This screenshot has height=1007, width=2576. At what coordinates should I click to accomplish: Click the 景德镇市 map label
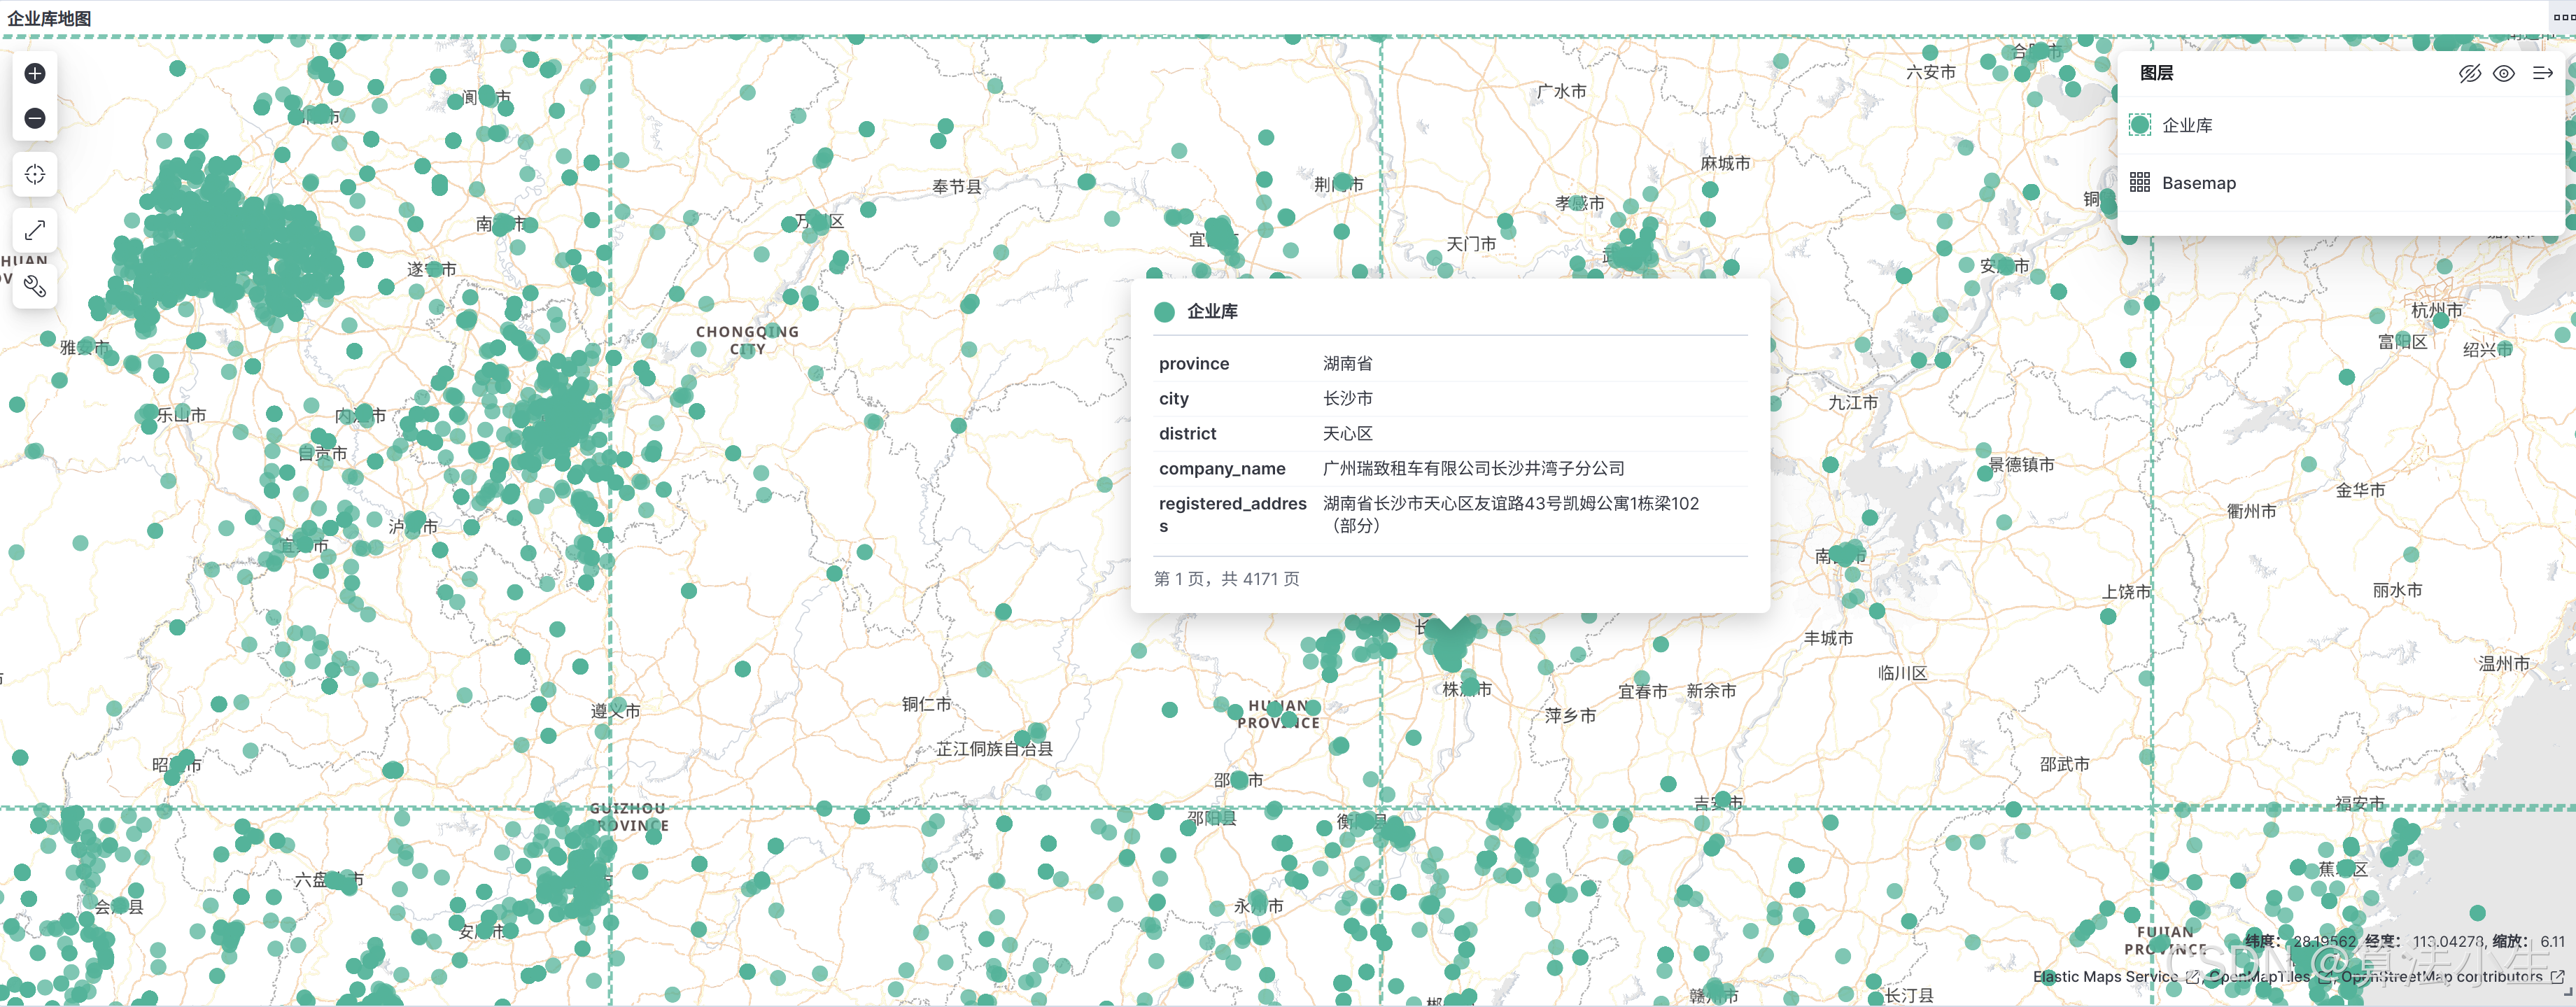(x=2021, y=464)
